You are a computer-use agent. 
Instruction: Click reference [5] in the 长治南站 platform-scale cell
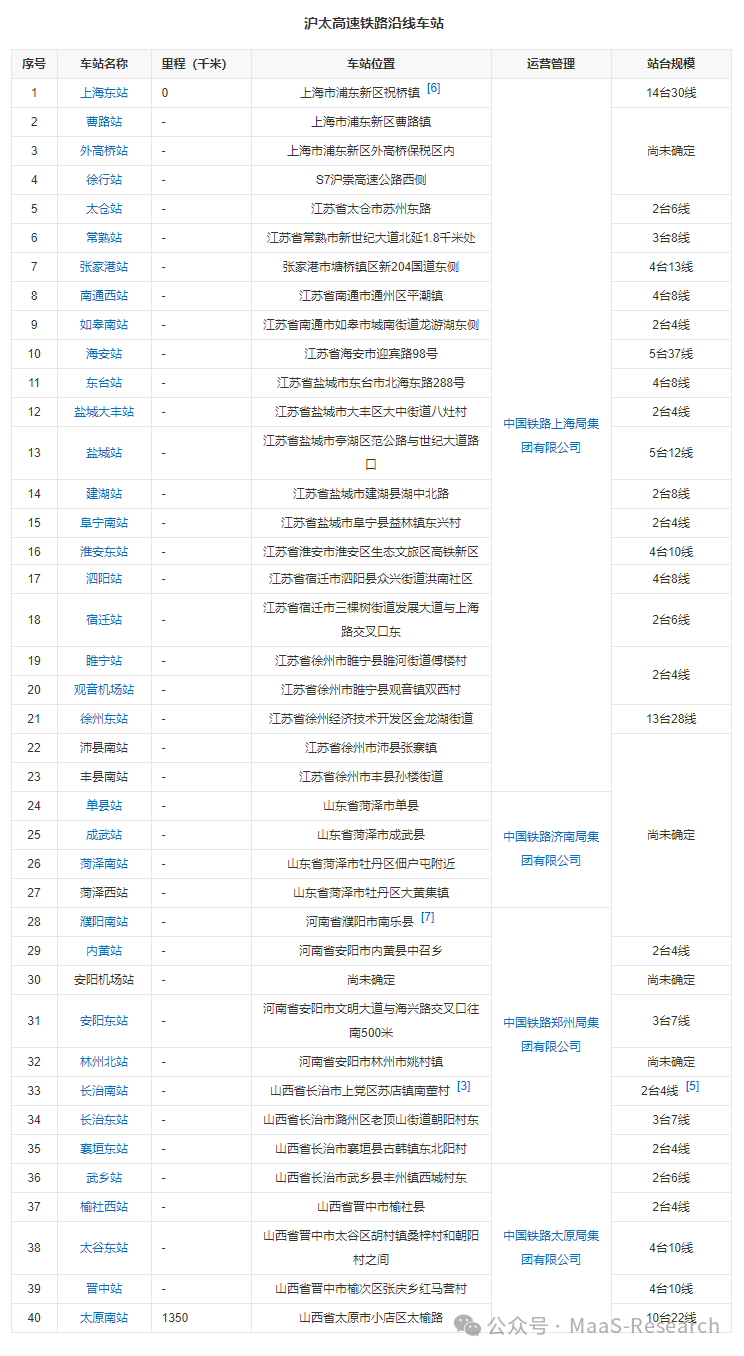[x=692, y=1086]
